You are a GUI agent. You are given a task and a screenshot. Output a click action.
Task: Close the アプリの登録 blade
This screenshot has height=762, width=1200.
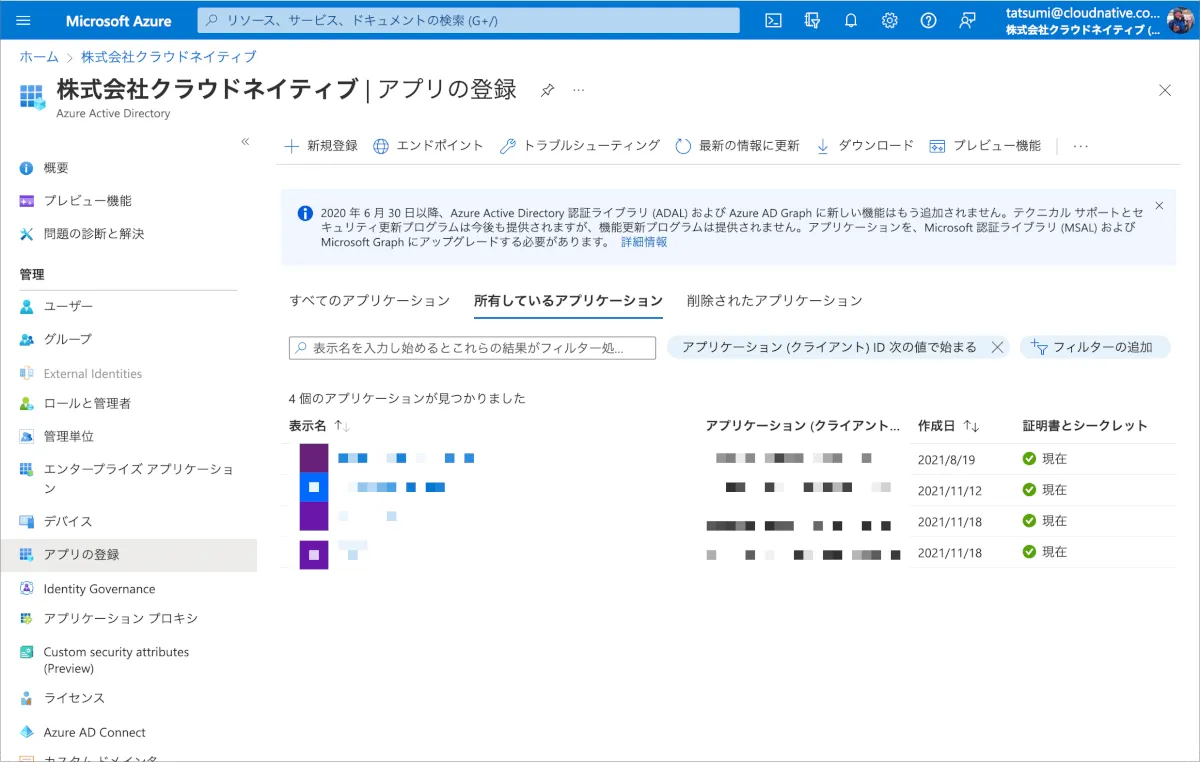pos(1165,90)
